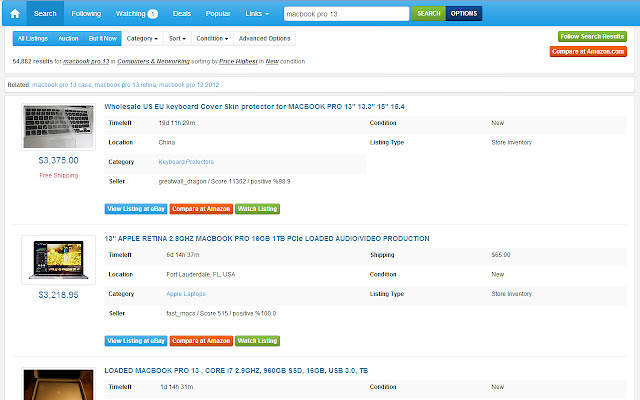The image size is (640, 400).
Task: Open the Wholesale US EU keyboard Cover listing title
Action: point(254,107)
